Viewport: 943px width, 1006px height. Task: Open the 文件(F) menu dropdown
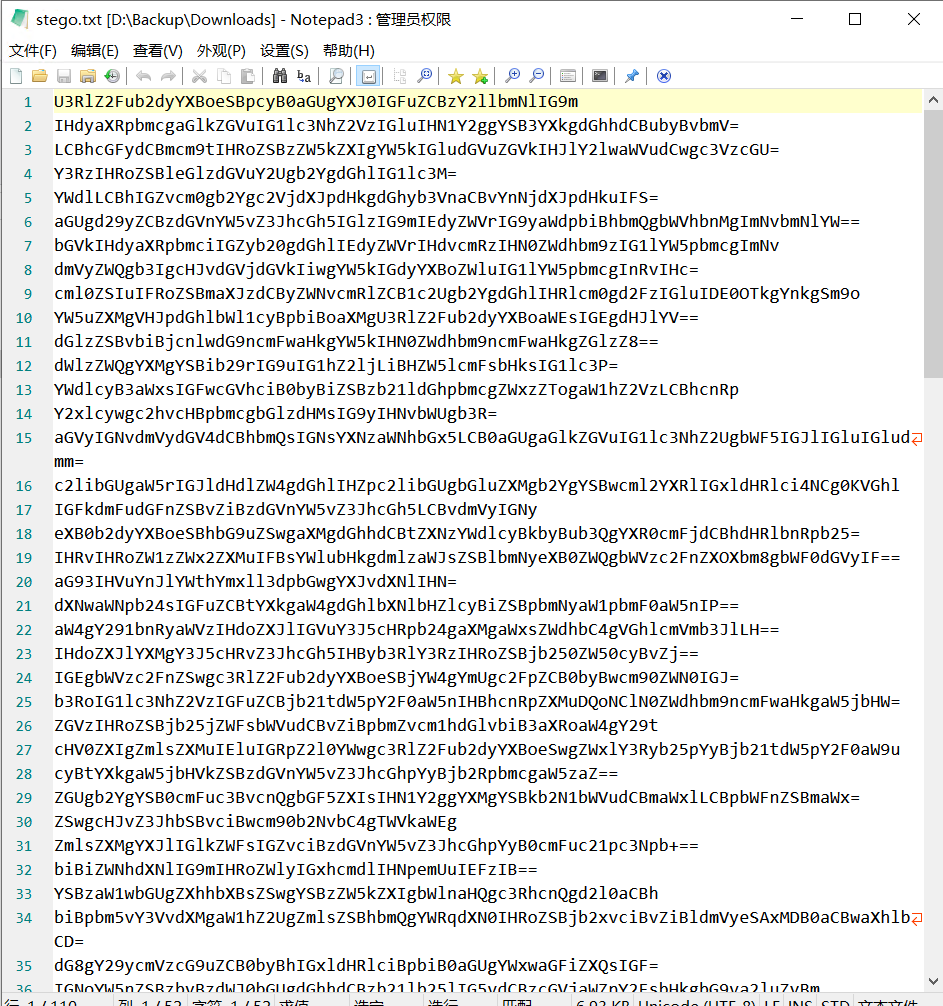click(33, 51)
